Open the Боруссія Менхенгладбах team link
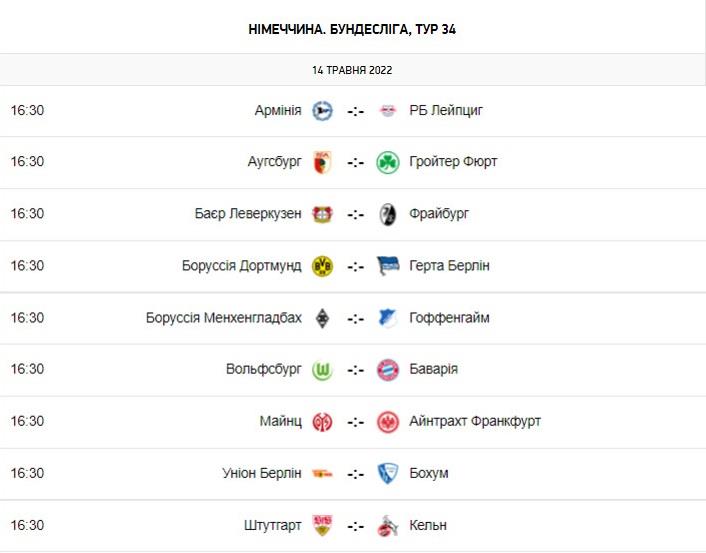706x553 pixels. click(223, 318)
